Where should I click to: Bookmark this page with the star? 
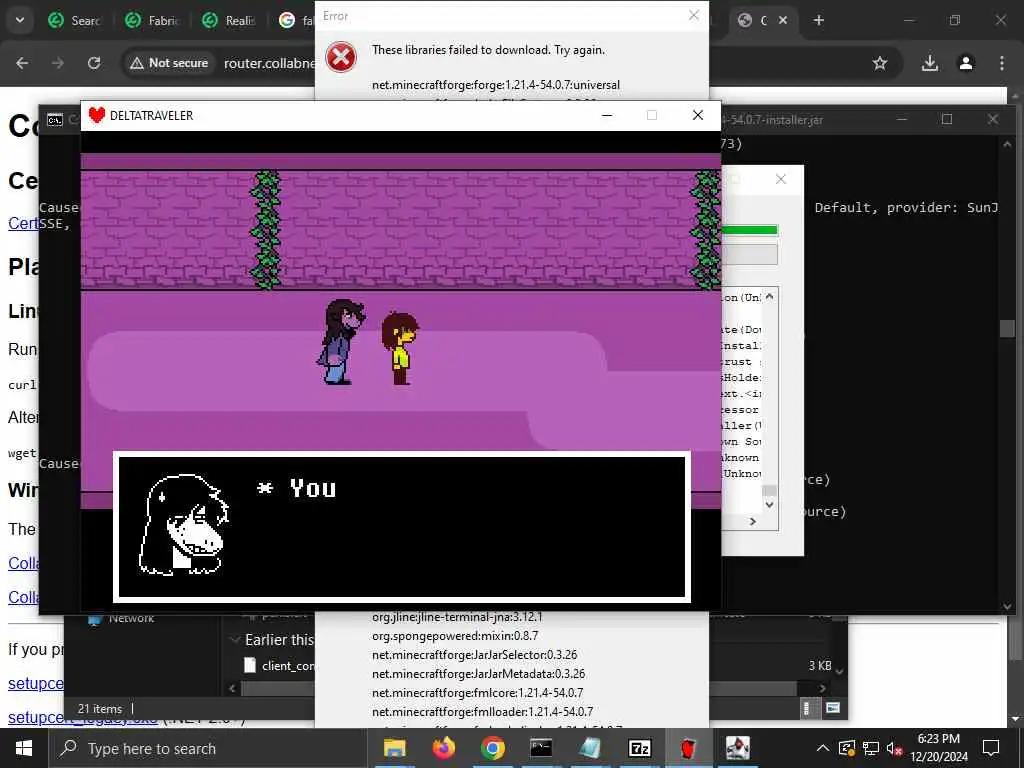pyautogui.click(x=880, y=63)
